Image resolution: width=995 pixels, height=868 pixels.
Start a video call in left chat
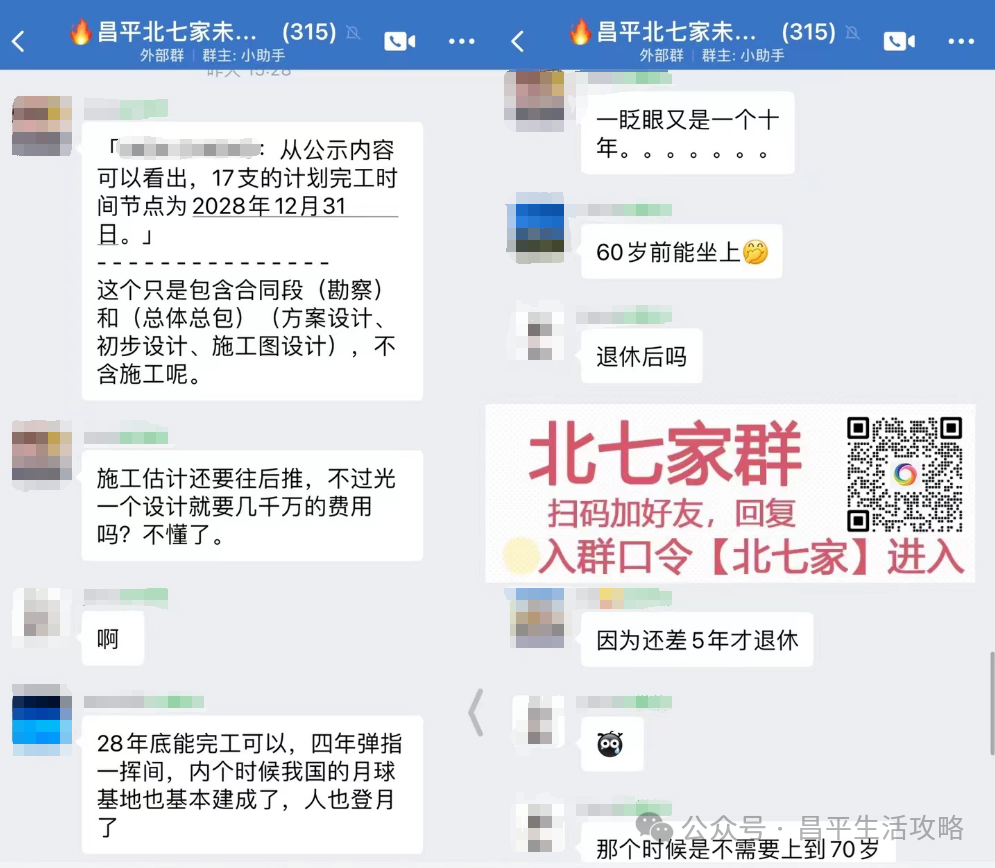coord(400,42)
